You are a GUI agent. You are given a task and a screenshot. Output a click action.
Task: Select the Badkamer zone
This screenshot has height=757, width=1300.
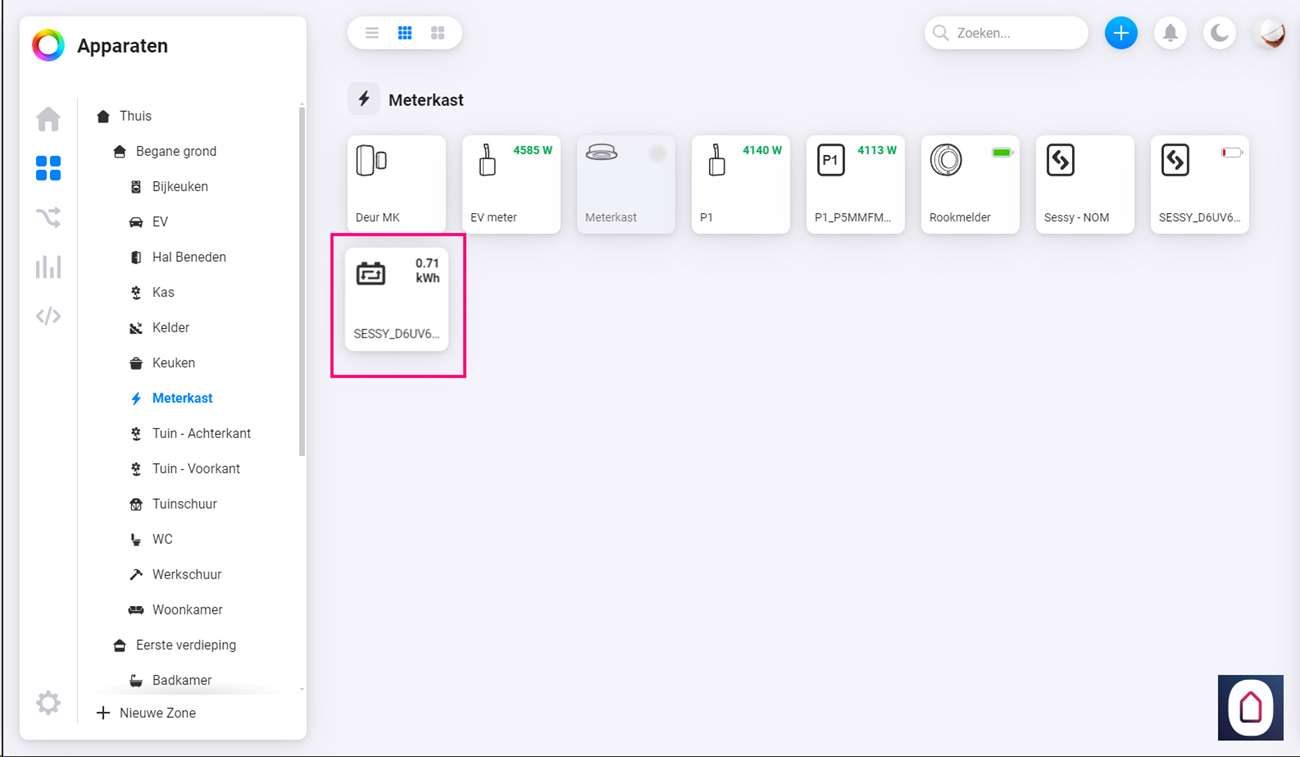[x=182, y=680]
